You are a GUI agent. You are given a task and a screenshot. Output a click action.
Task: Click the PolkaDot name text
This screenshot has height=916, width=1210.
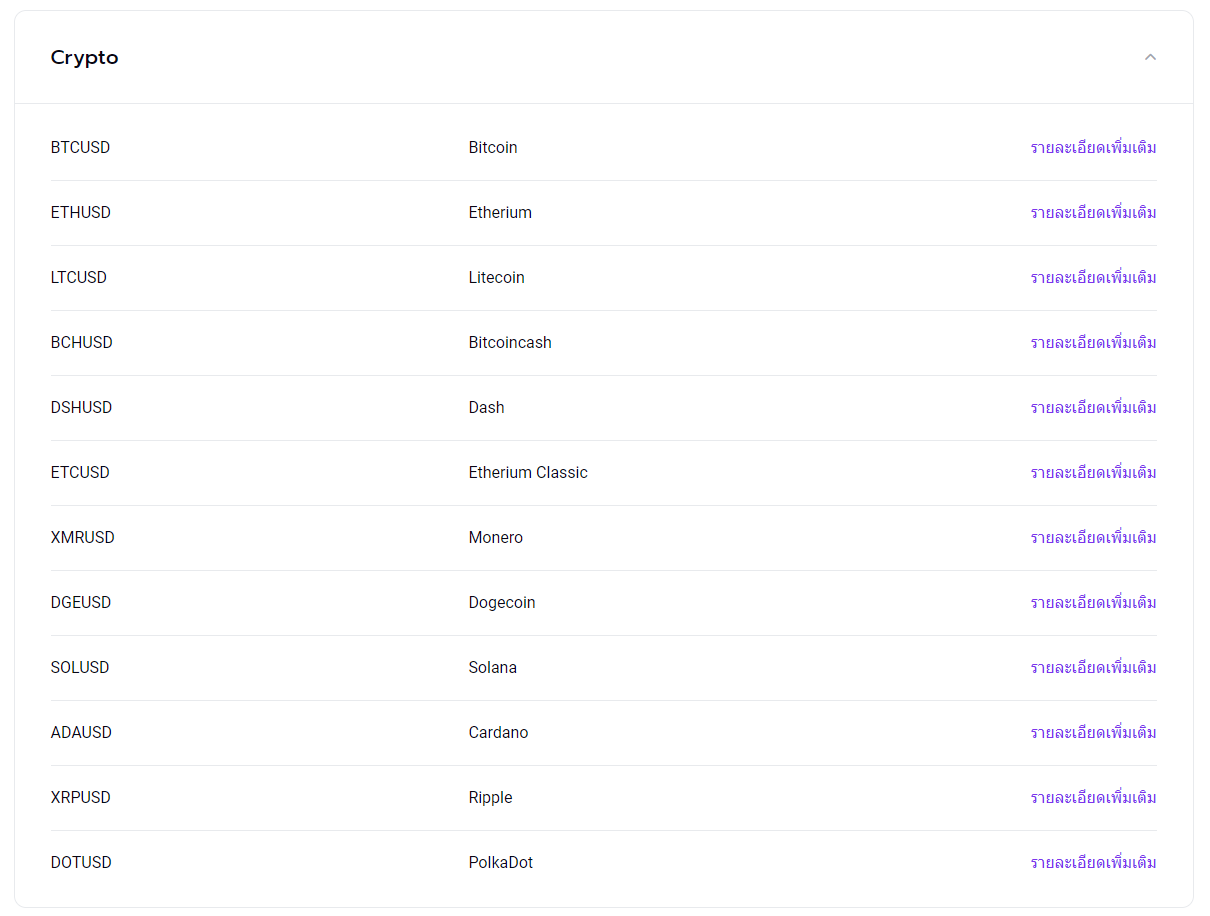coord(501,863)
